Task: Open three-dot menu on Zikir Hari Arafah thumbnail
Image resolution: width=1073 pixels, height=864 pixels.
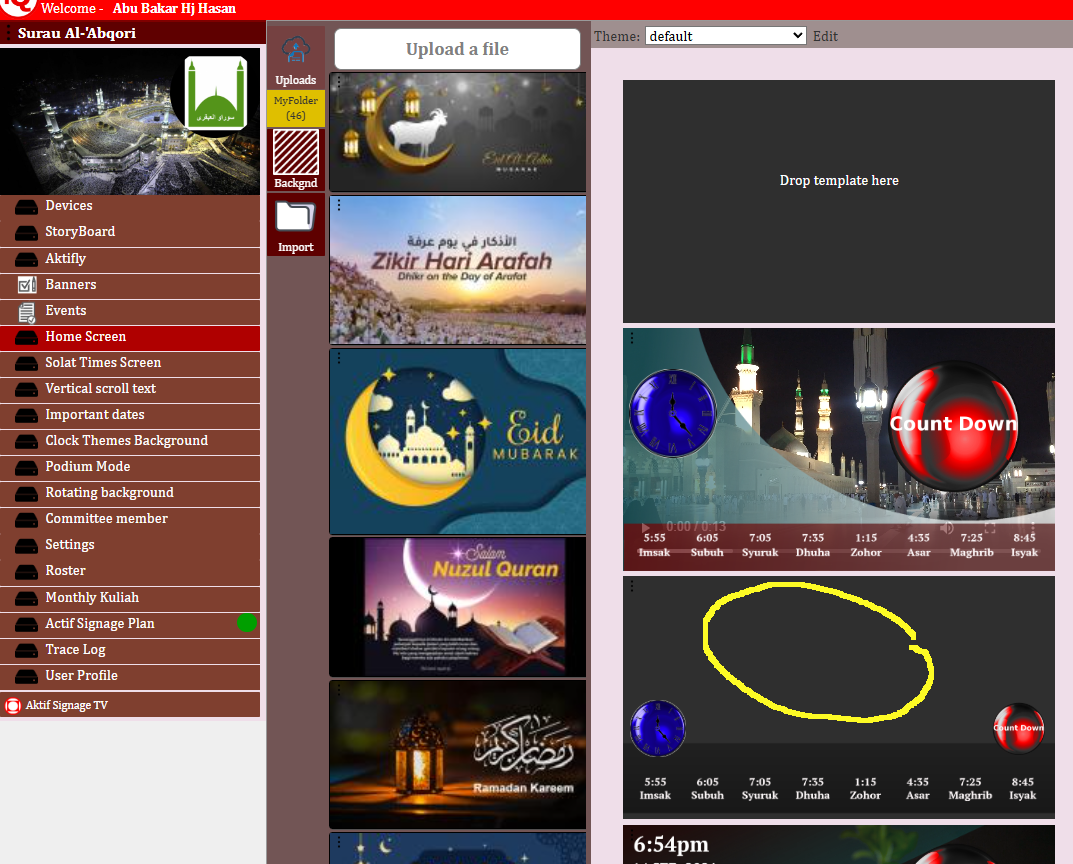Action: pos(339,204)
